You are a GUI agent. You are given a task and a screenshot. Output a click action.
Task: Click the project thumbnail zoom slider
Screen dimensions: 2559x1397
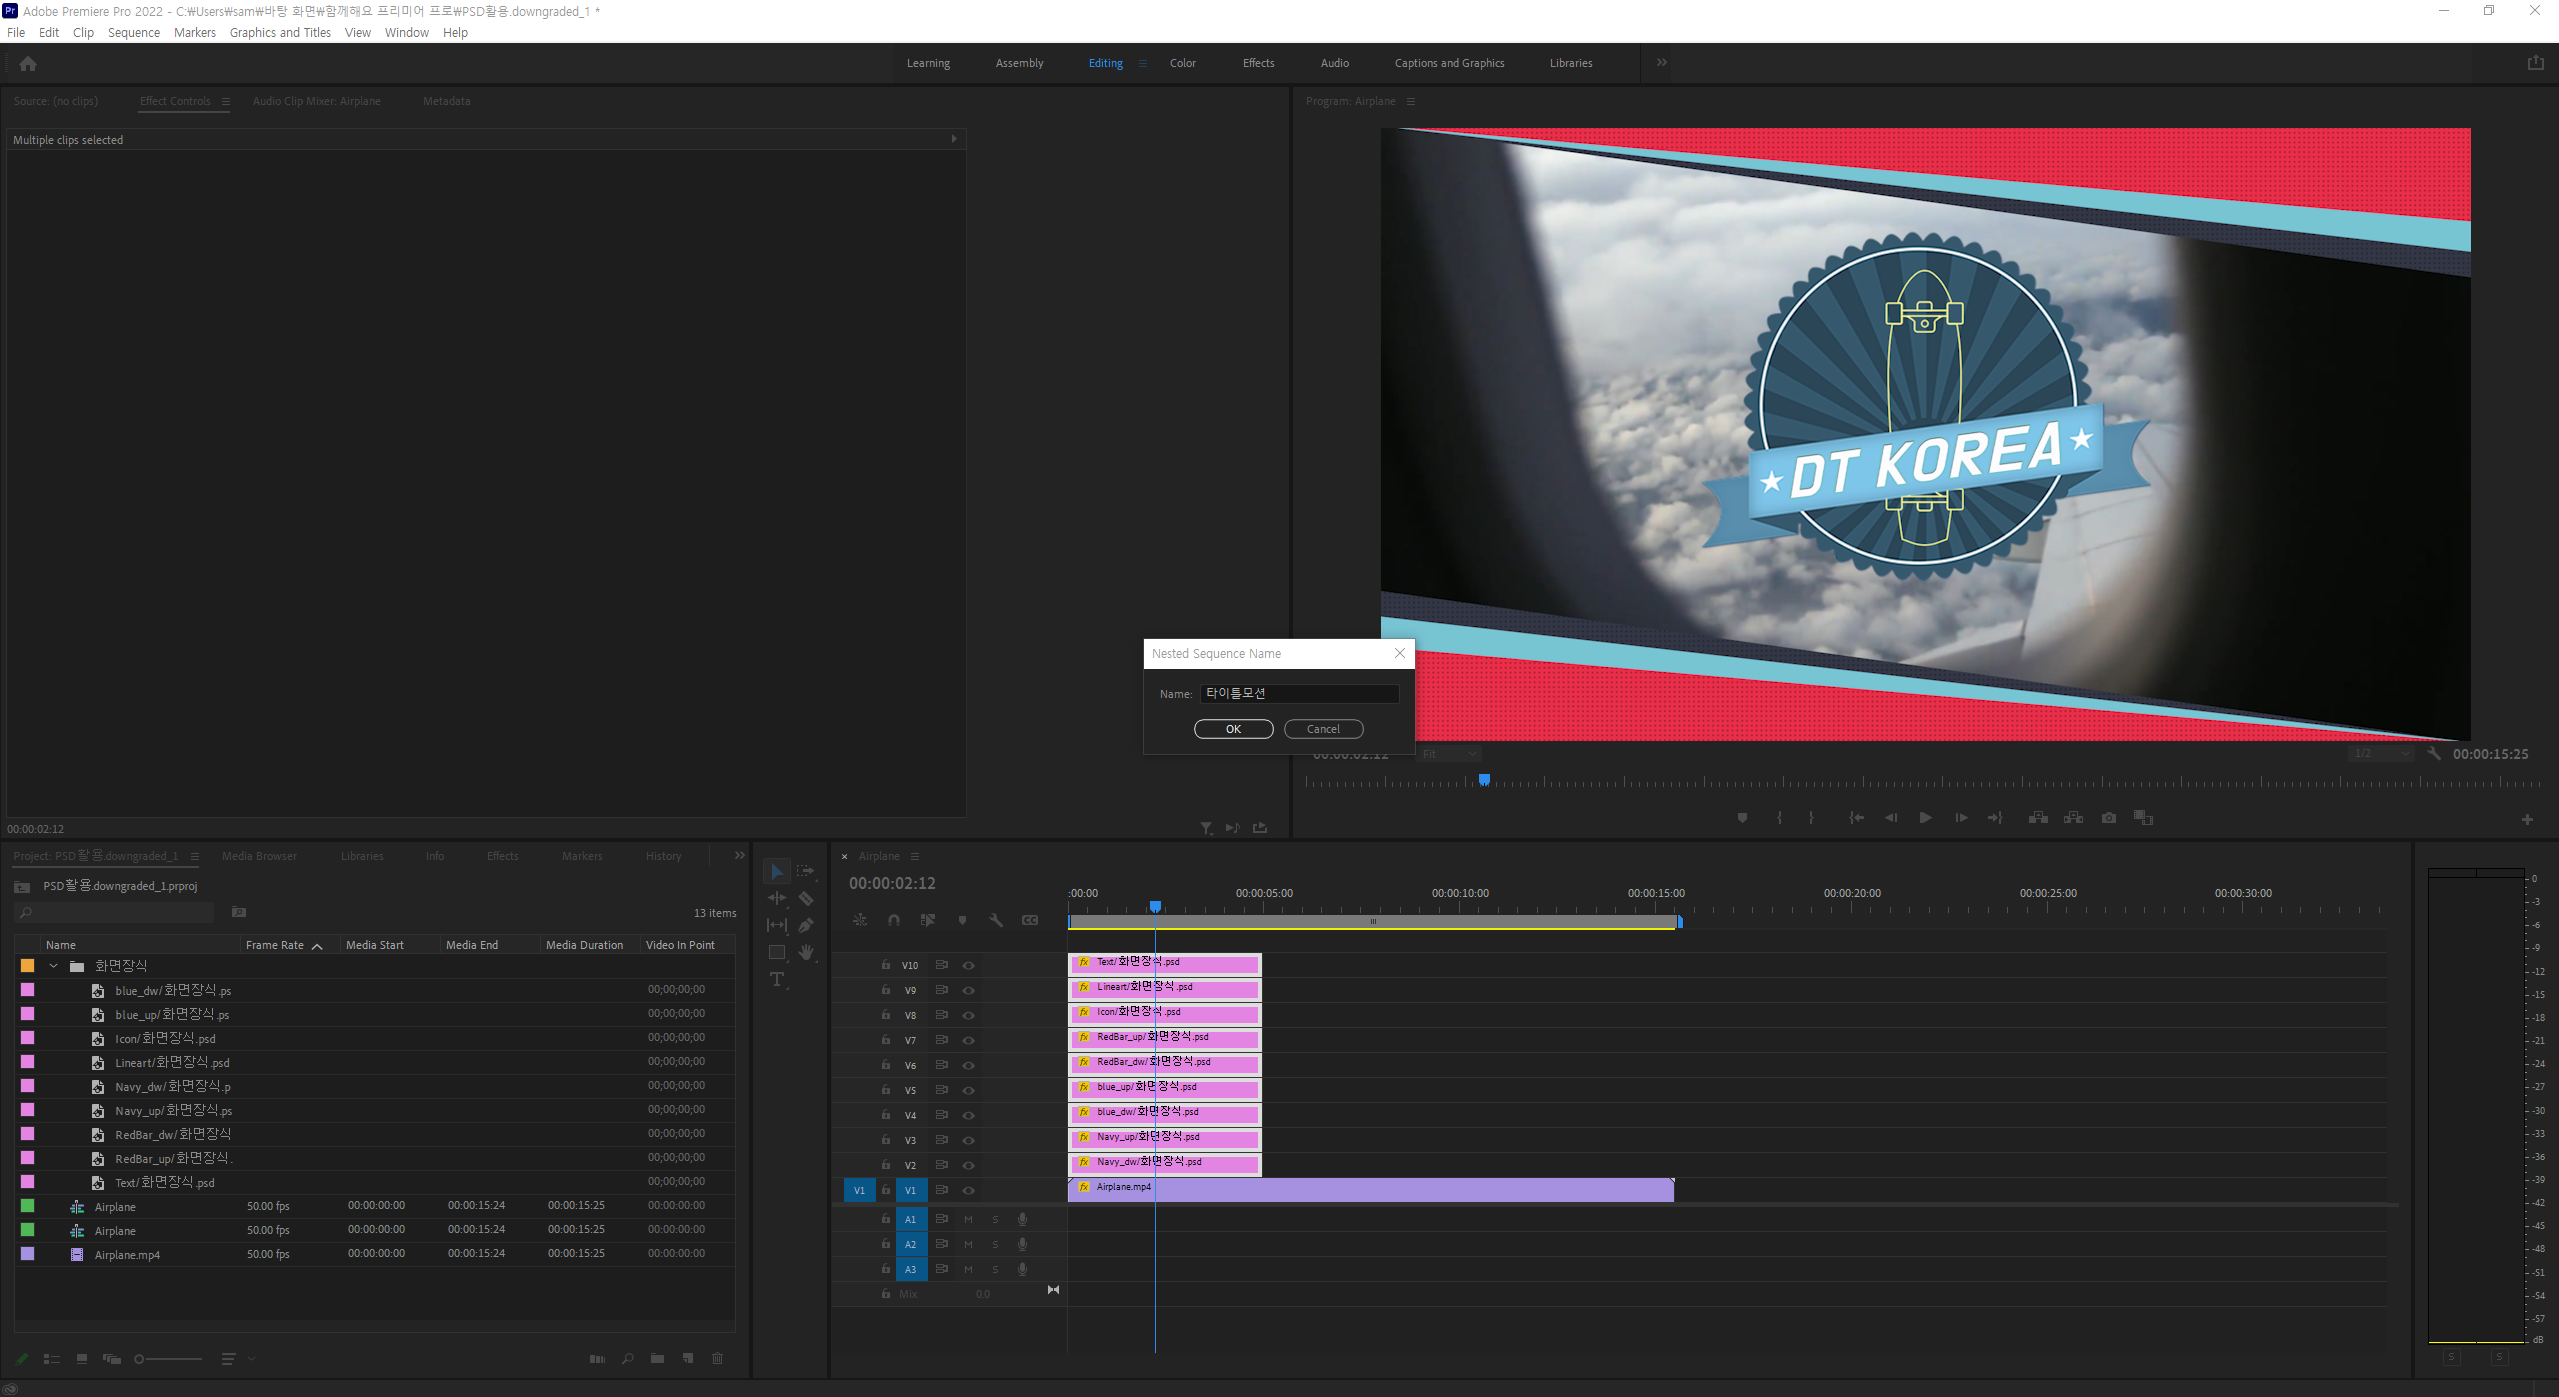(x=168, y=1359)
